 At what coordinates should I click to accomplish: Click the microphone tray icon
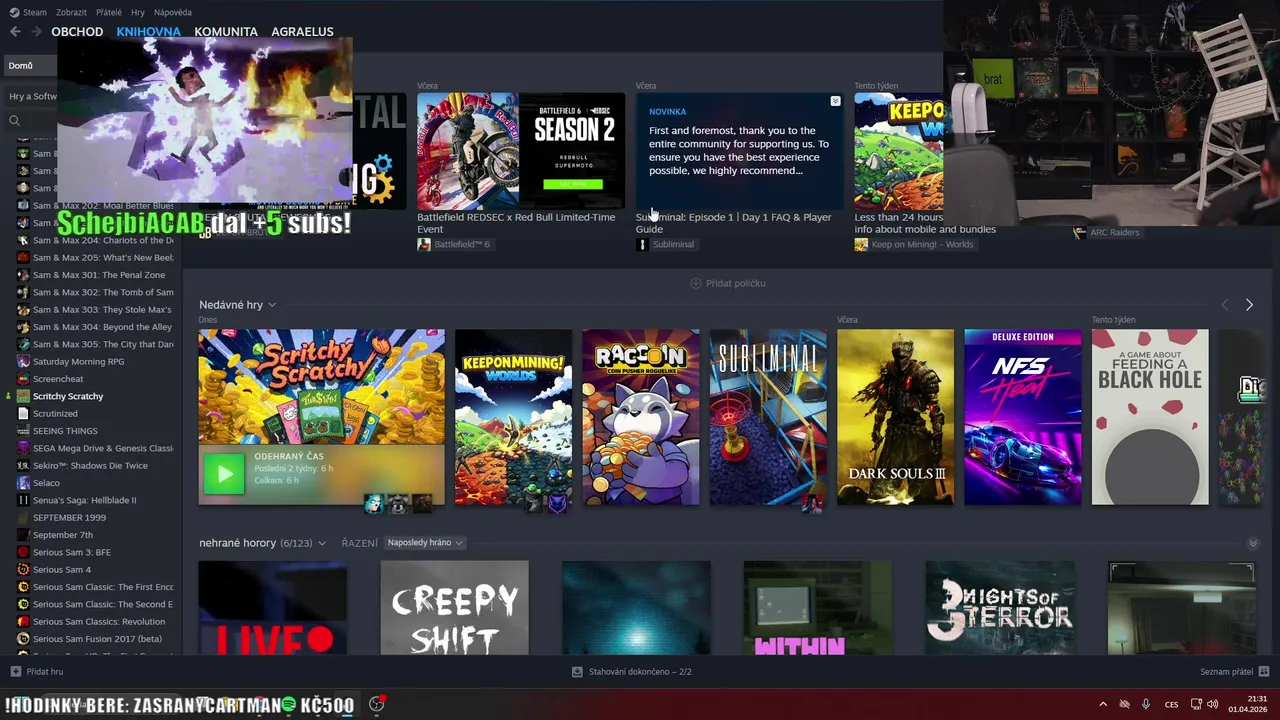pos(1146,704)
